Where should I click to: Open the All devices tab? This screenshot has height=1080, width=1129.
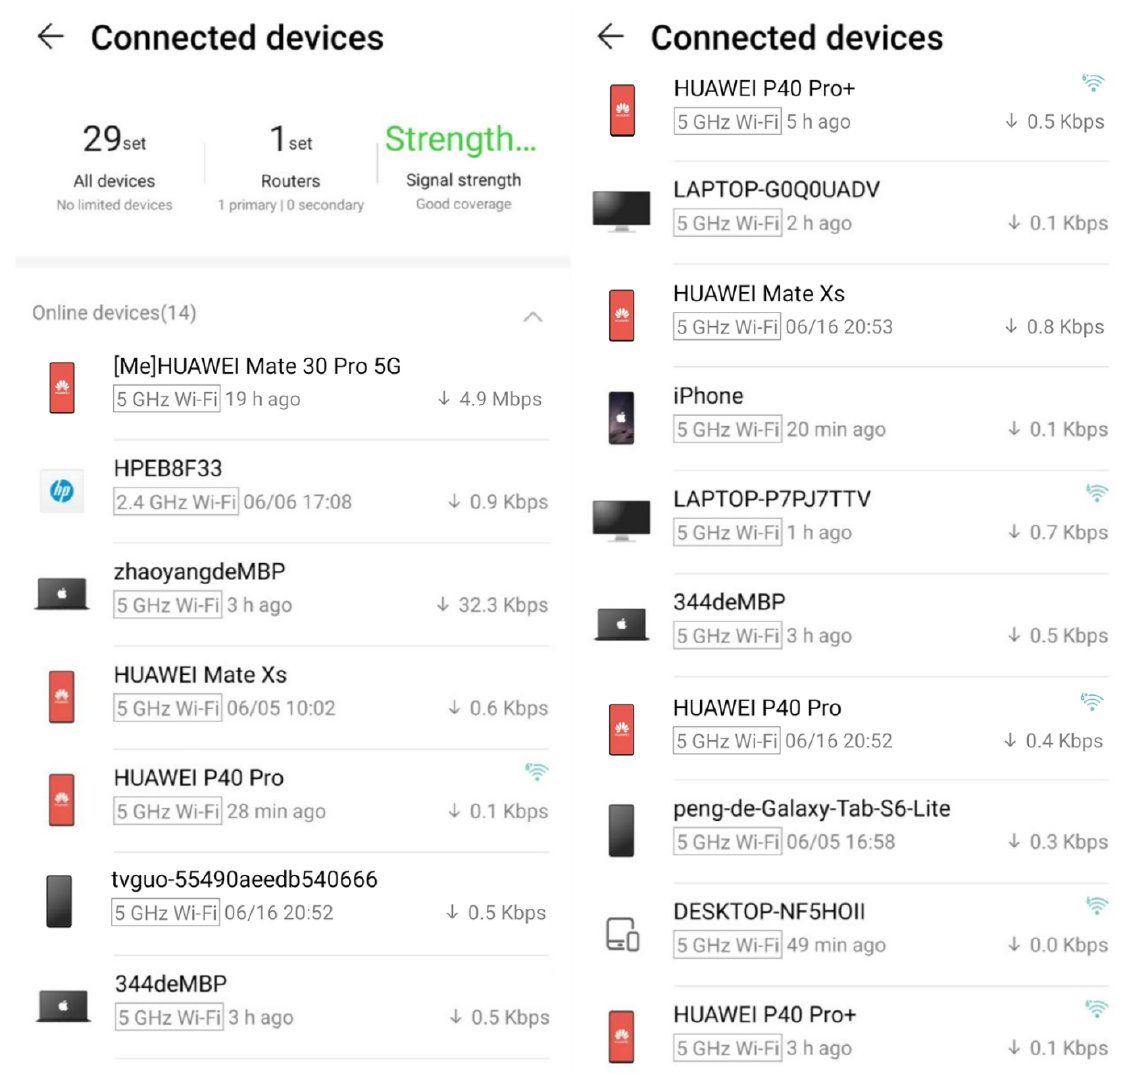click(x=114, y=167)
